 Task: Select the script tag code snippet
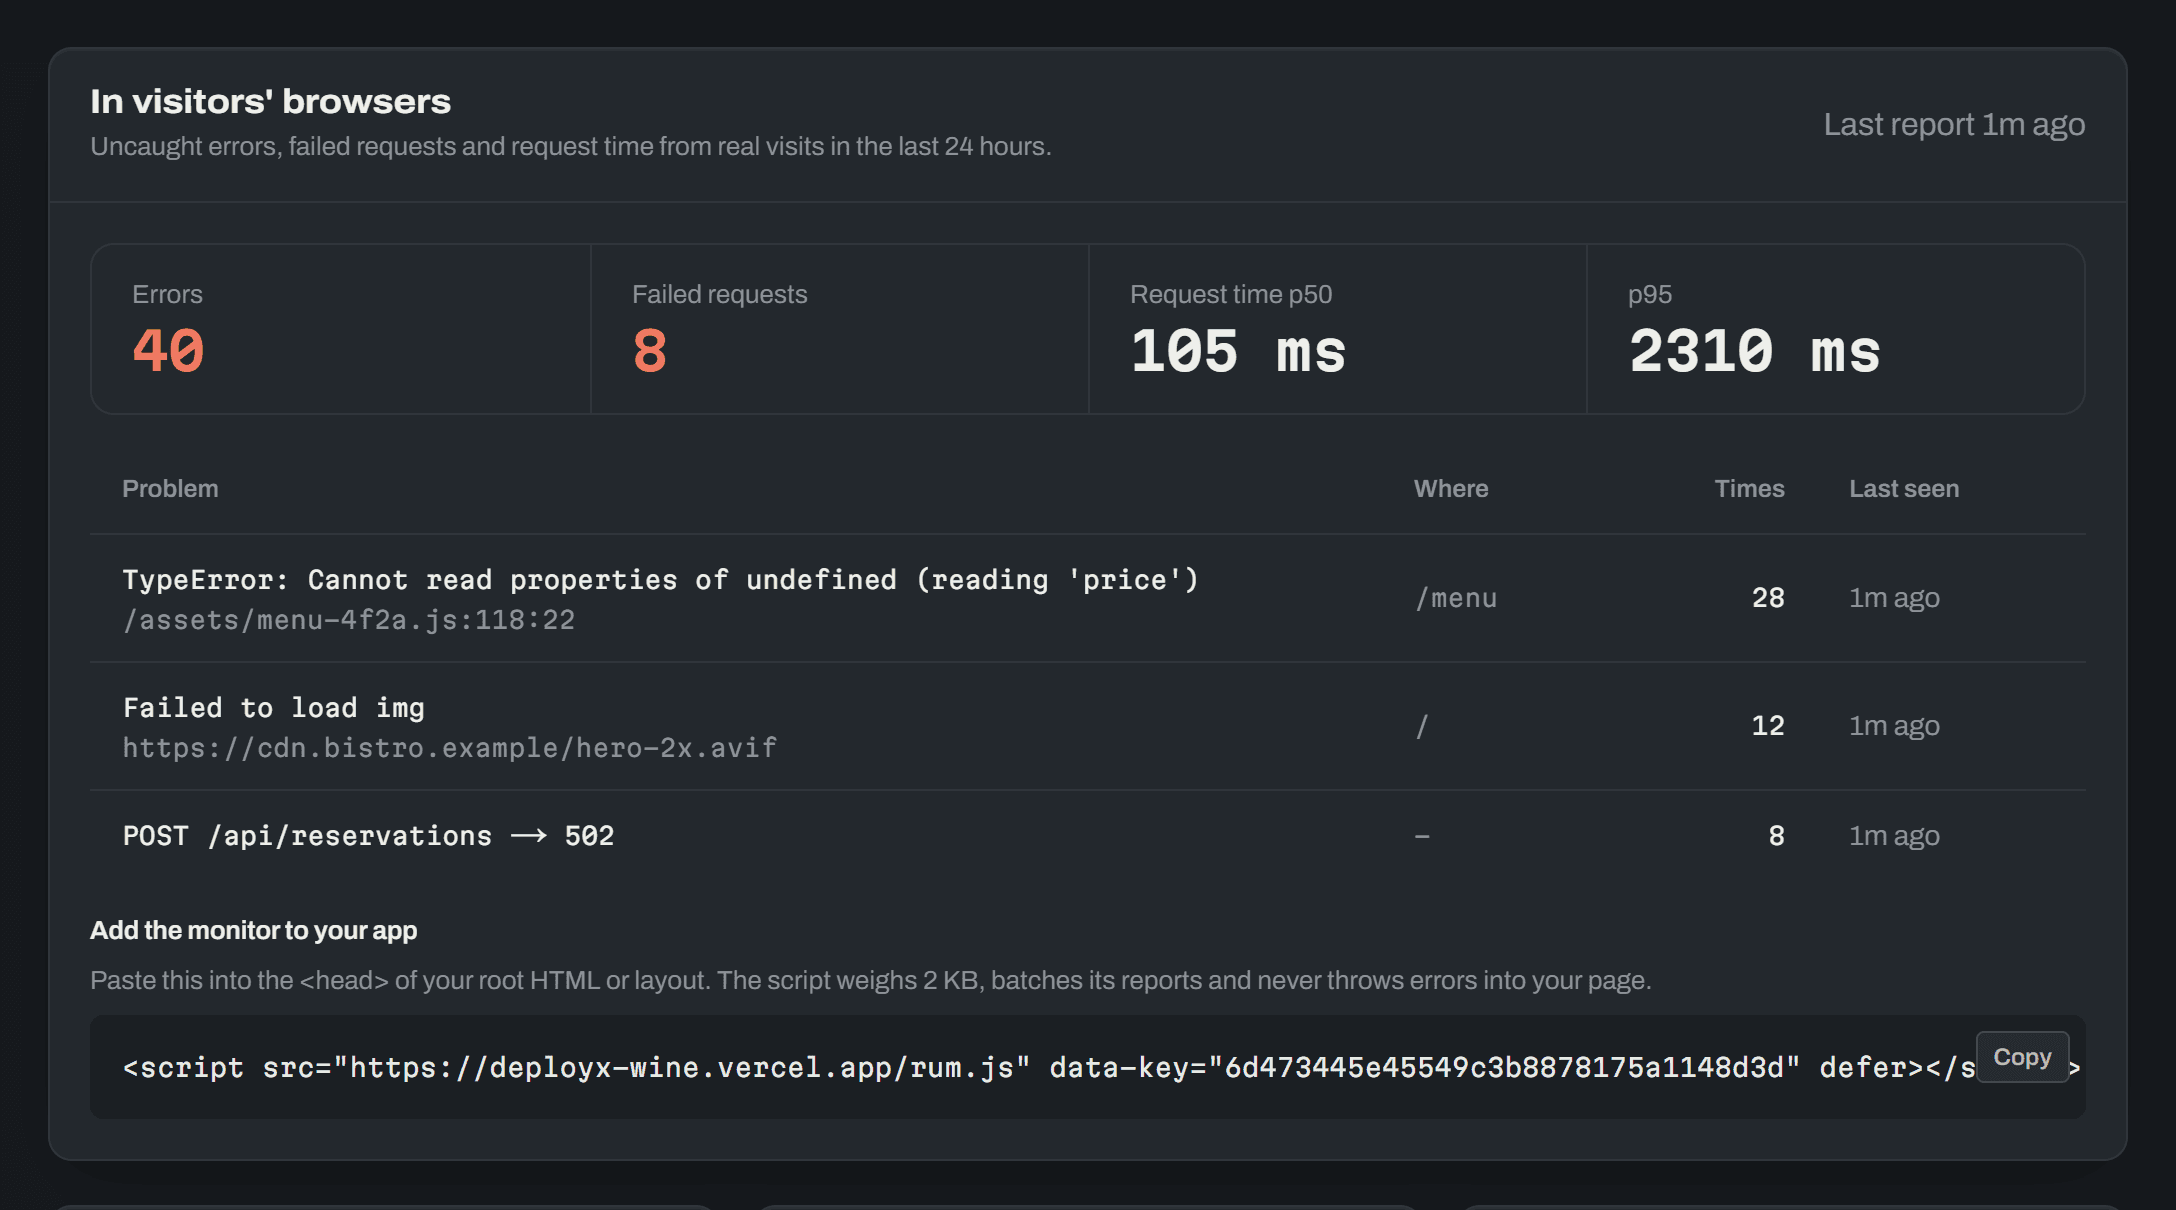pos(1087,1067)
